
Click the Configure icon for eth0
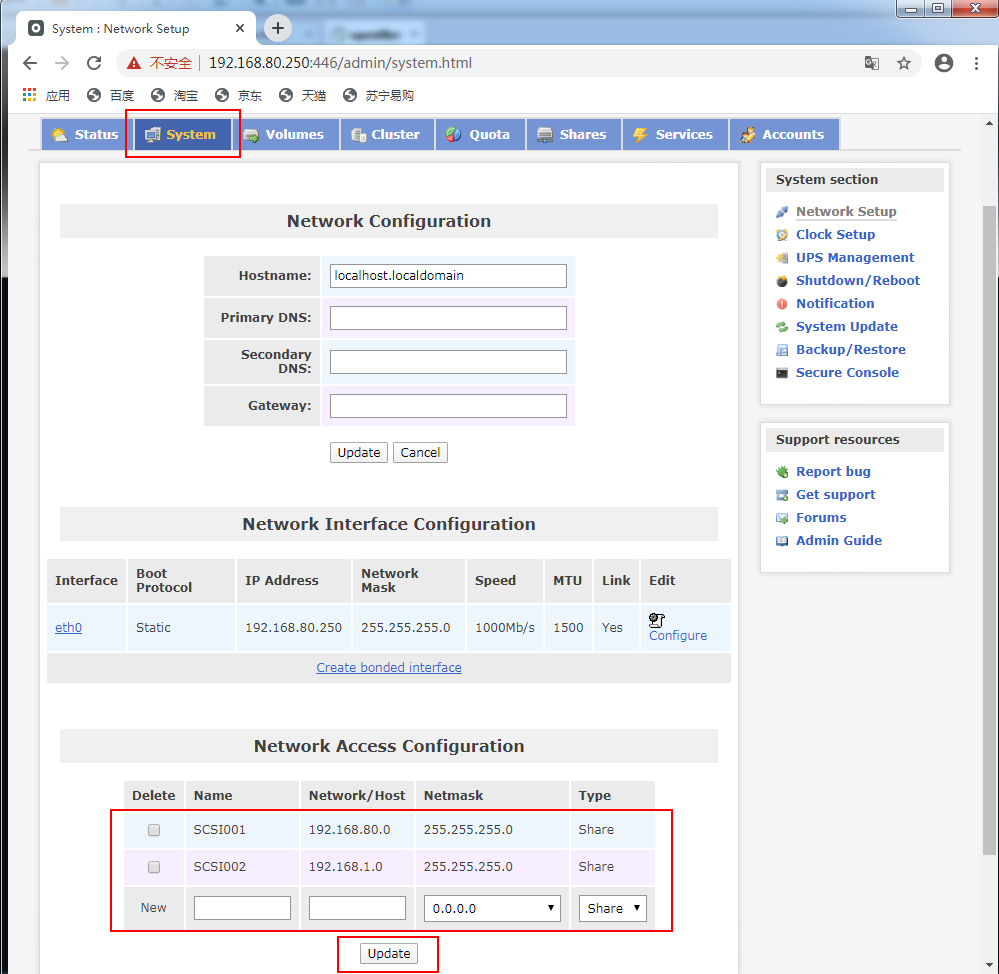click(657, 620)
